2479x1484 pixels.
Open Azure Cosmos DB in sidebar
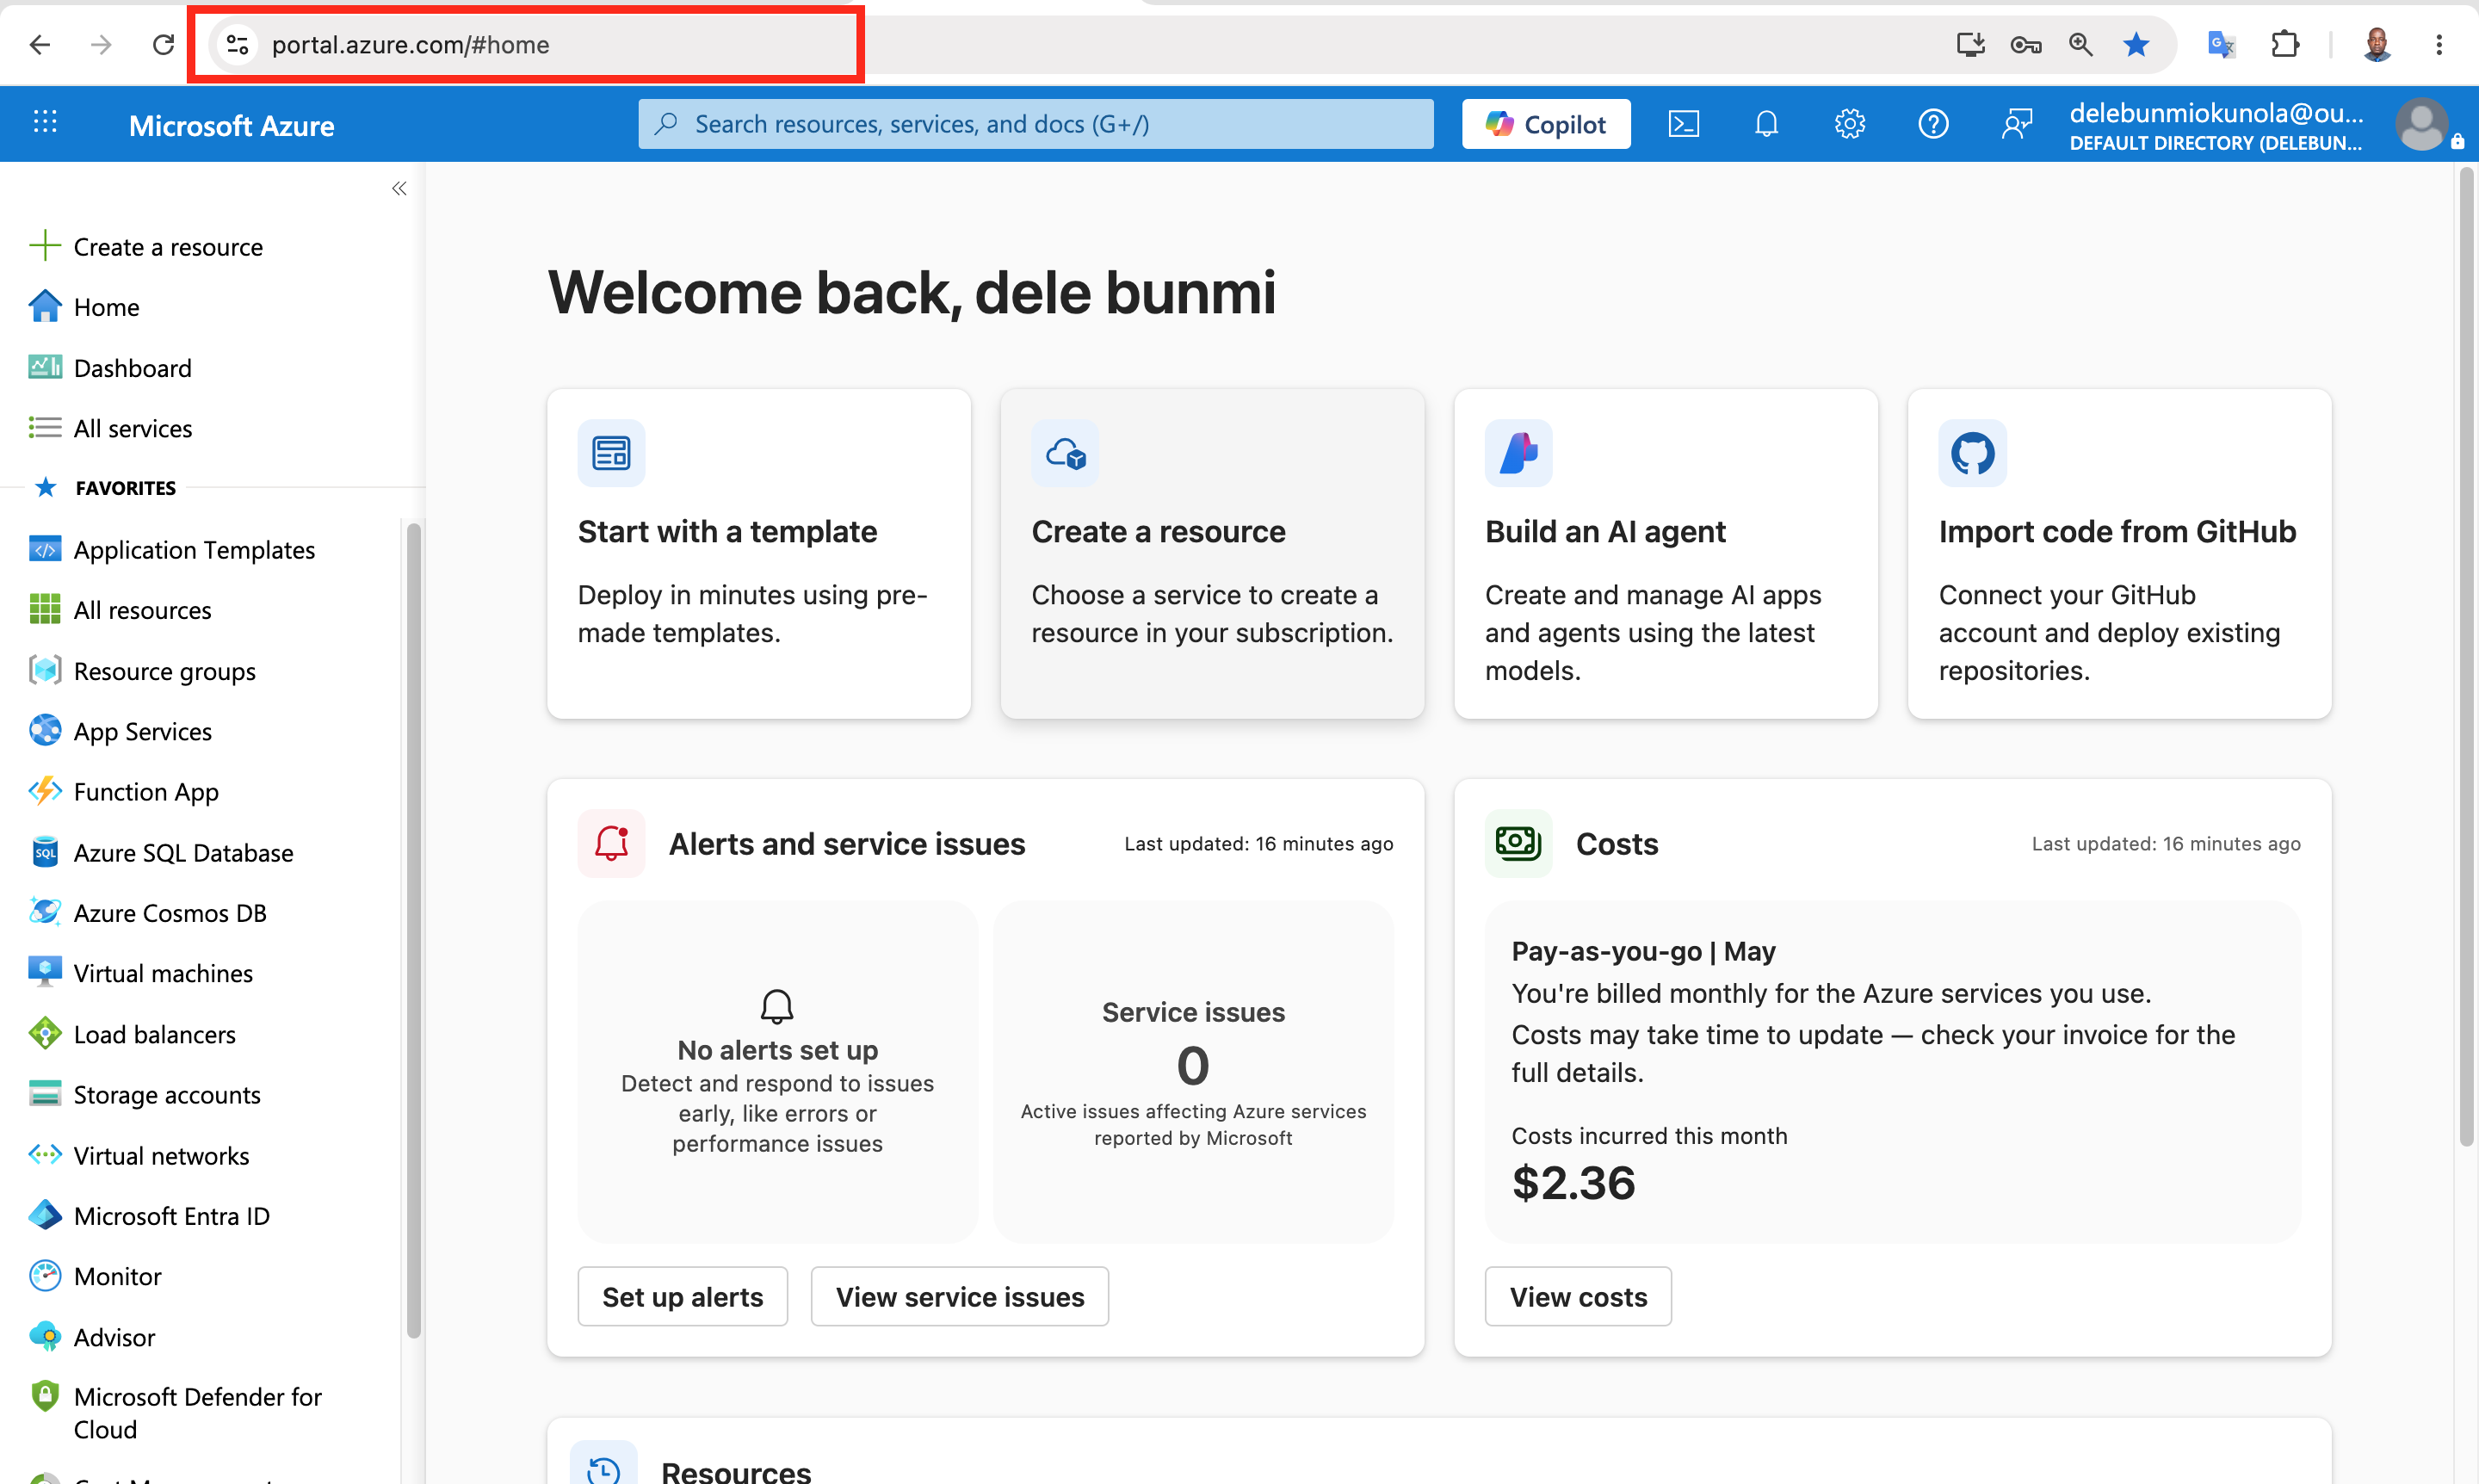[148, 913]
